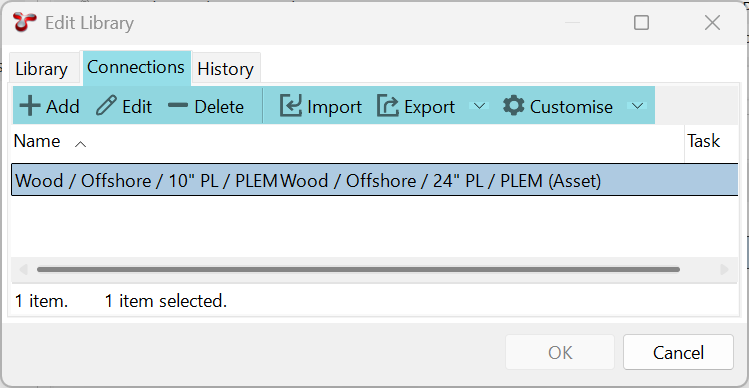Click the Add plus icon
This screenshot has height=388, width=749.
pos(30,106)
